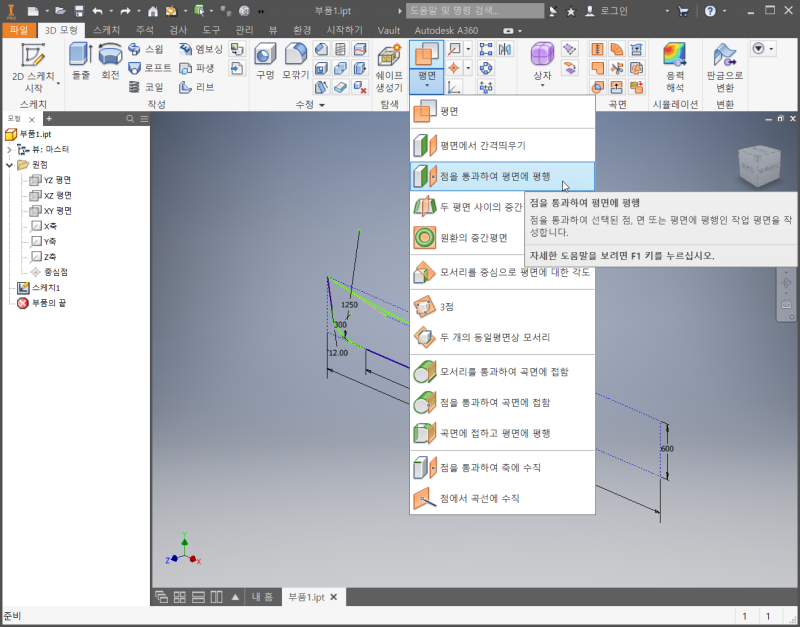This screenshot has height=627, width=800.
Task: Select the Emboss (엠보싱) tool
Action: pyautogui.click(x=201, y=49)
